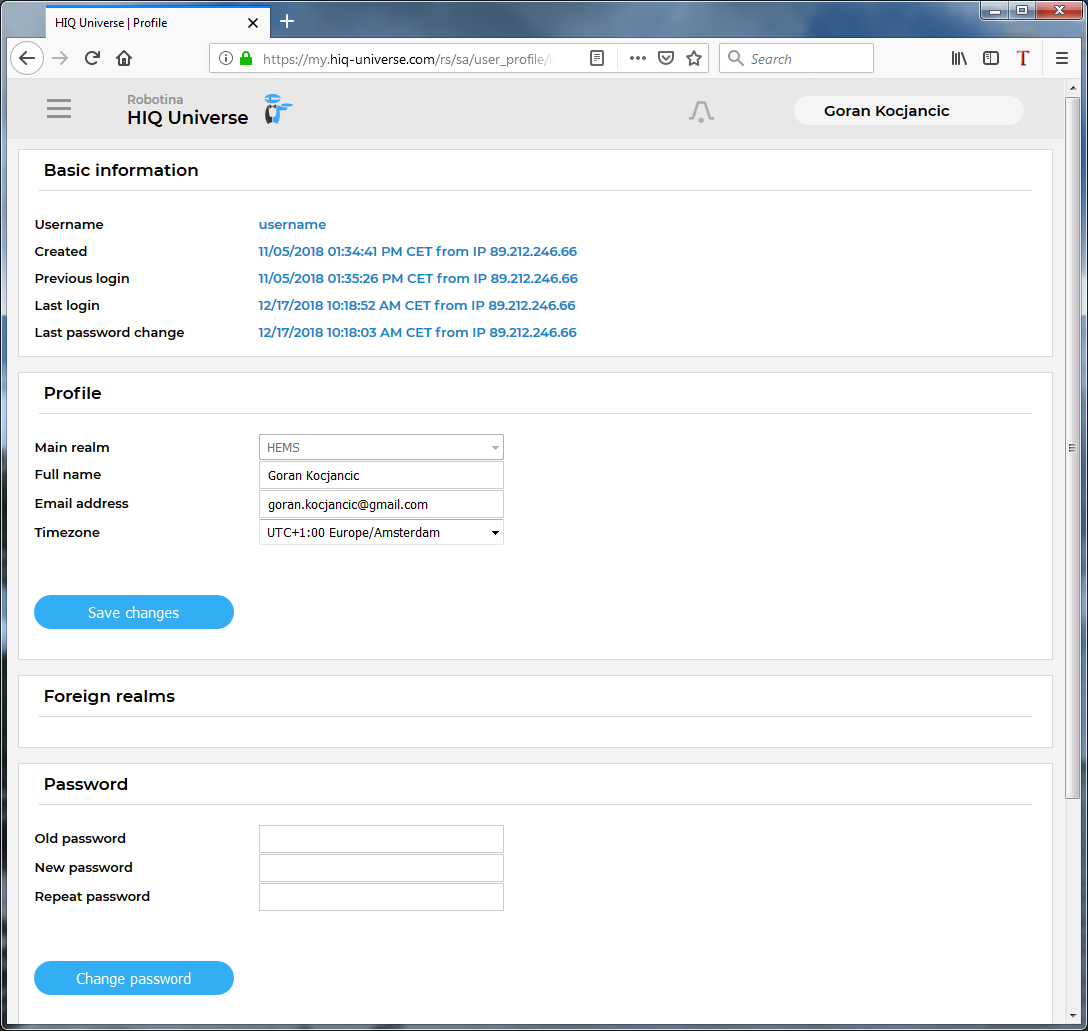Open the Timezone dropdown

point(381,533)
